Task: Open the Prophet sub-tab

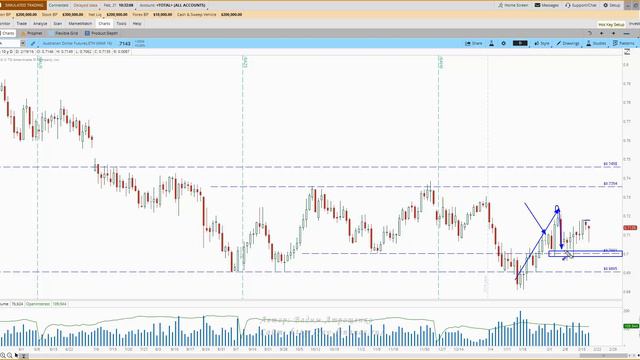Action: coord(32,33)
